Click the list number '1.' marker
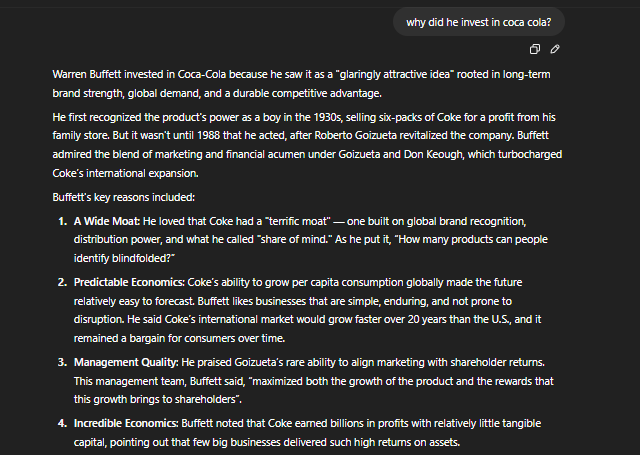 (x=62, y=221)
